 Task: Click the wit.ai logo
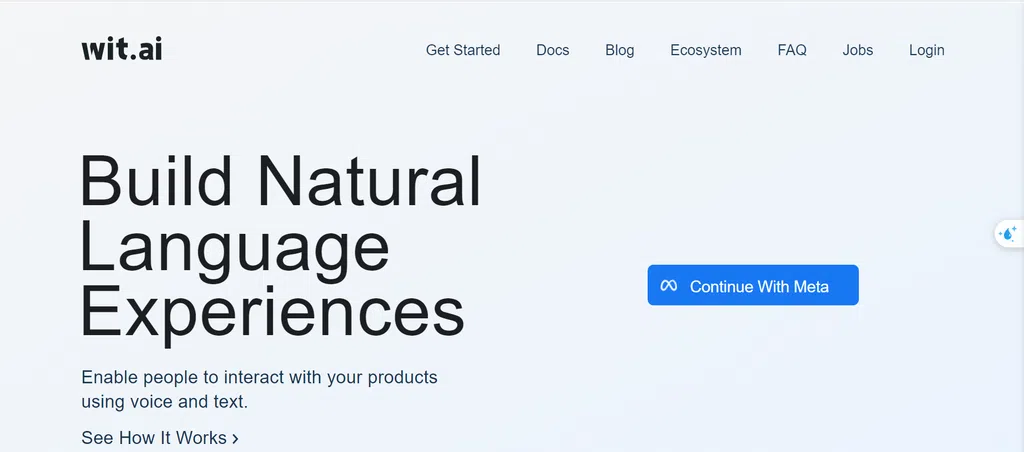(x=121, y=50)
